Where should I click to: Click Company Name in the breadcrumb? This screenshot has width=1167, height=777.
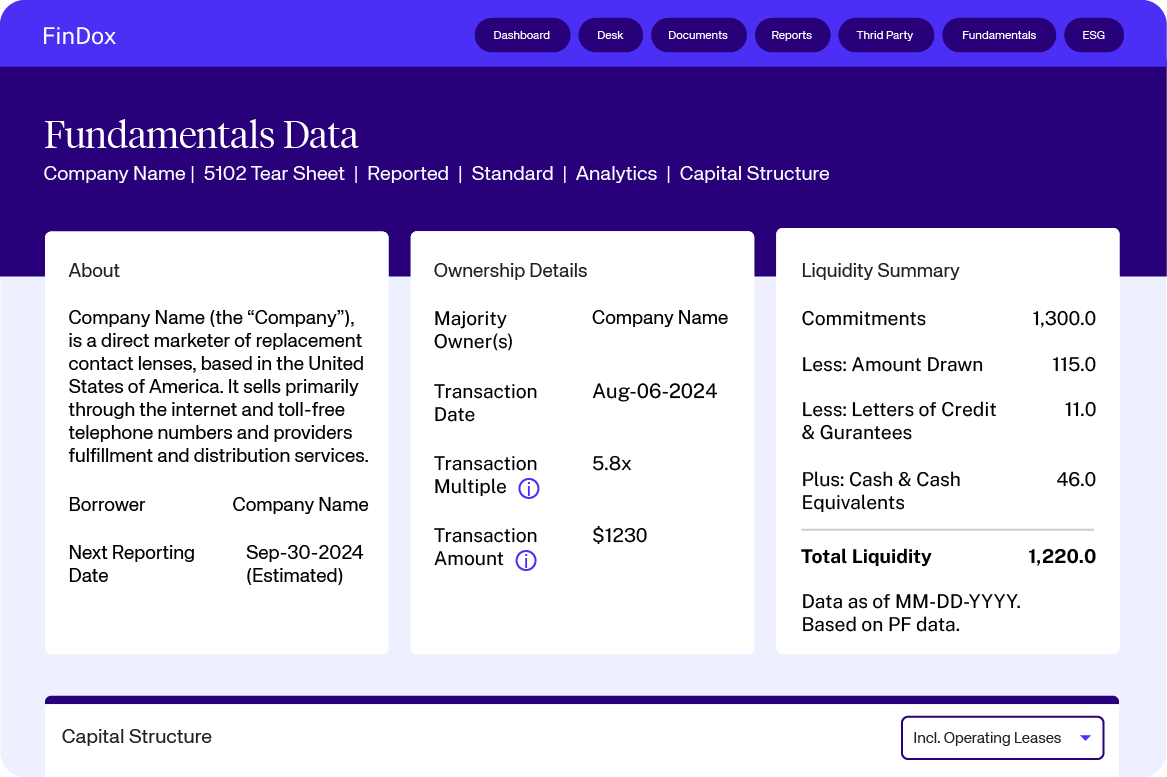(114, 173)
